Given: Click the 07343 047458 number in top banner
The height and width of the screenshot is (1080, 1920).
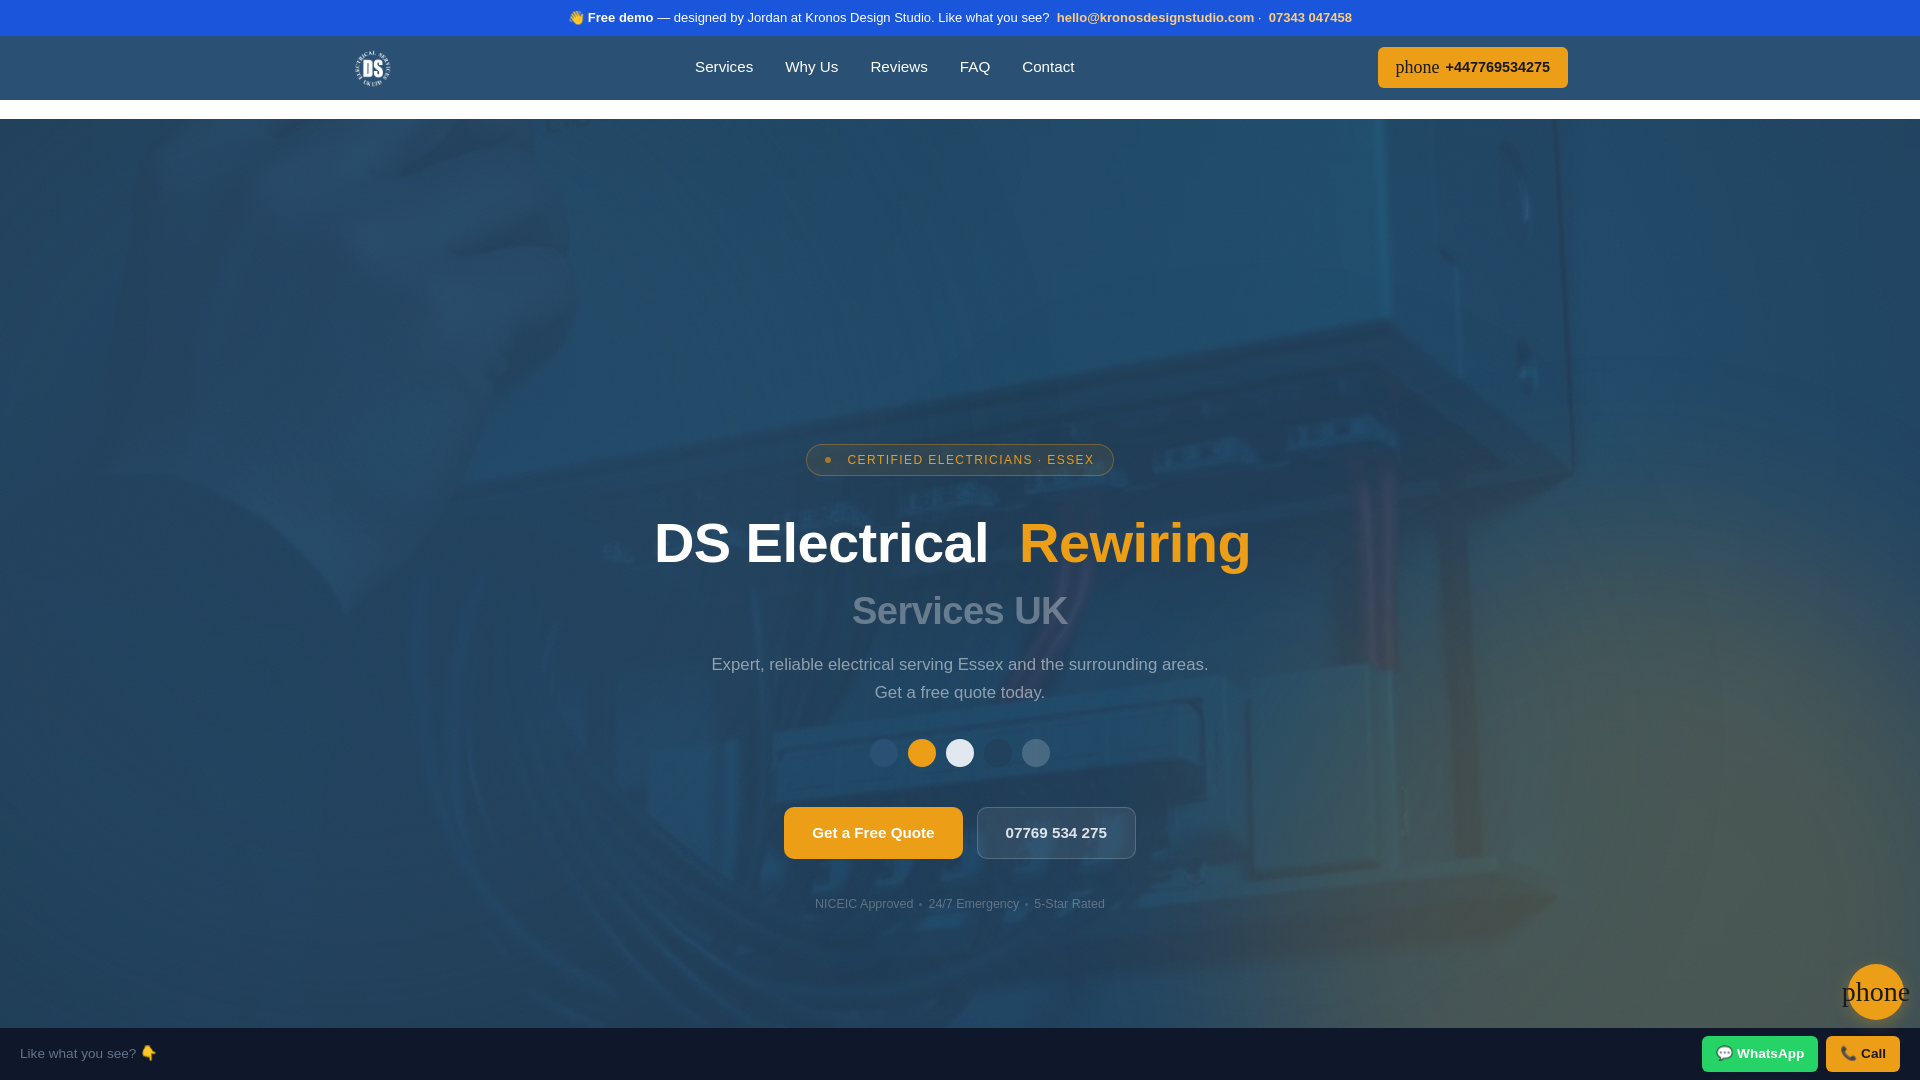Looking at the screenshot, I should 1310,18.
